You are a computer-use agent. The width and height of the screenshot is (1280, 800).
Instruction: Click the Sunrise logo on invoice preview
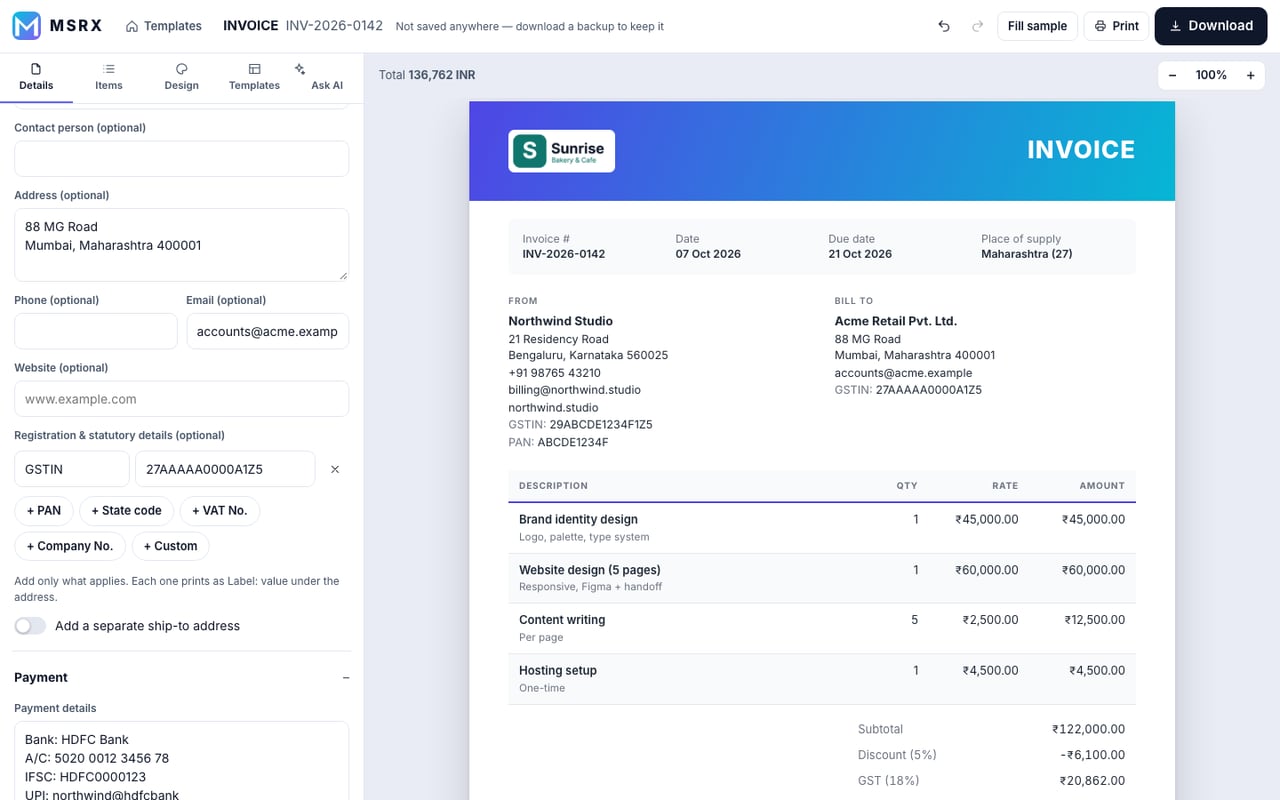click(561, 151)
